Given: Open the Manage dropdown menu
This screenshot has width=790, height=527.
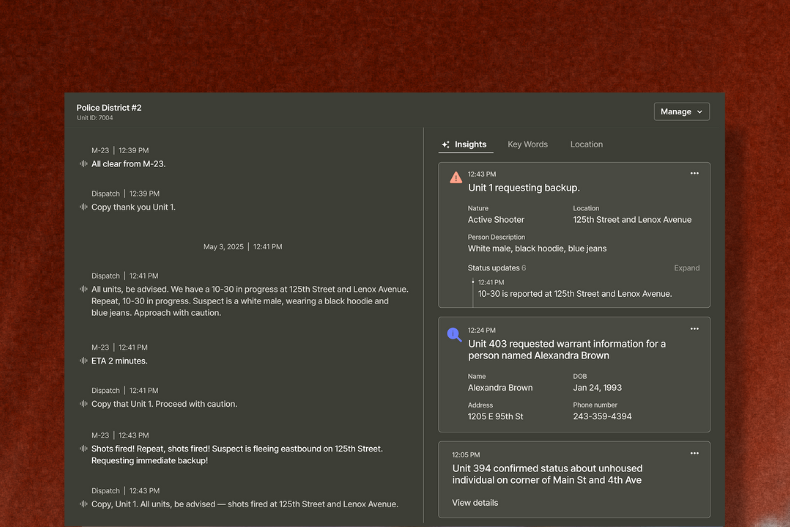Looking at the screenshot, I should [x=681, y=112].
